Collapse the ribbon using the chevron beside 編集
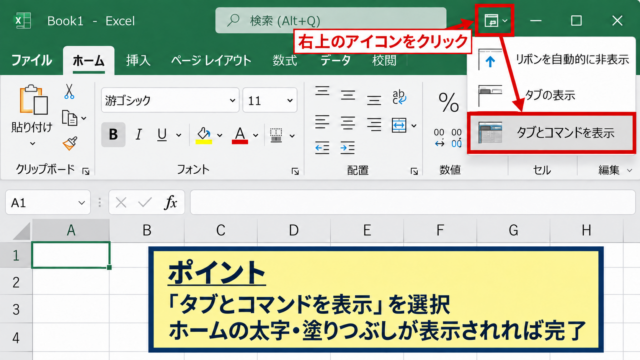This screenshot has width=640, height=360. coord(629,170)
